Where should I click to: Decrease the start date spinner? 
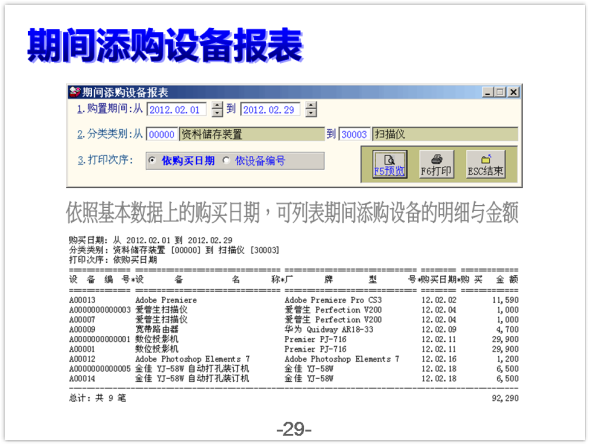(x=217, y=113)
